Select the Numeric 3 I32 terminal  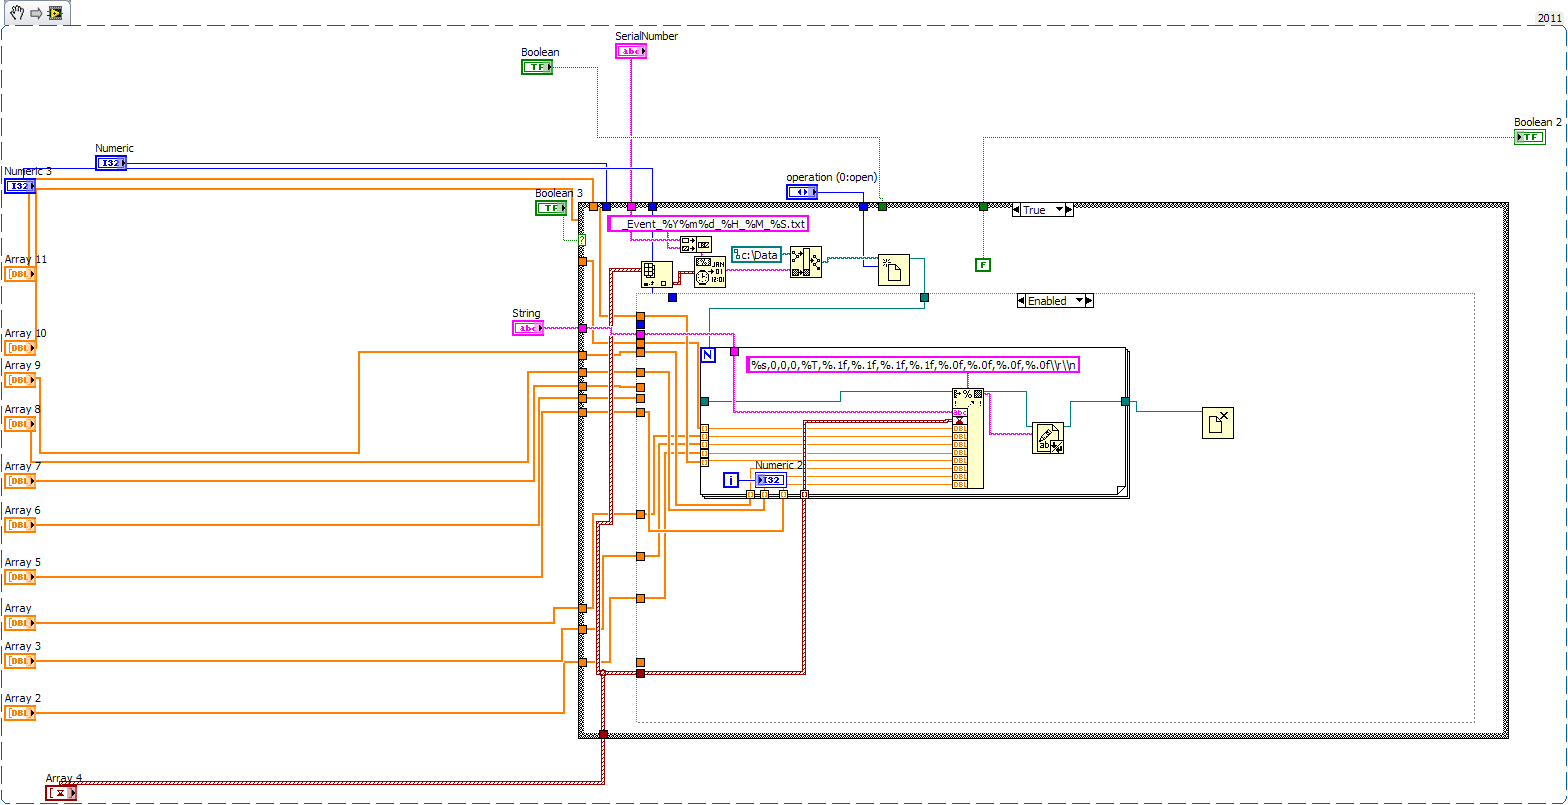click(20, 186)
